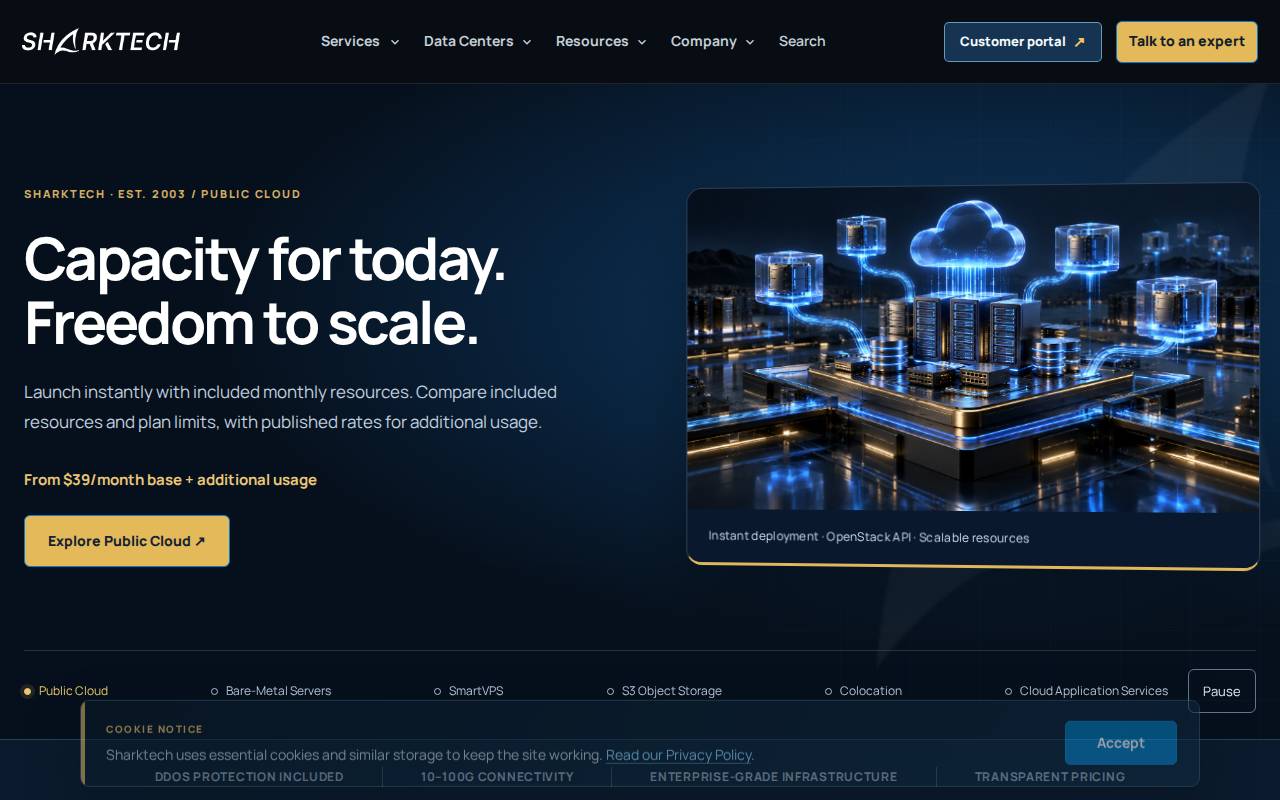This screenshot has width=1280, height=800.
Task: Expand the Data Centers dropdown chevron
Action: 527,42
